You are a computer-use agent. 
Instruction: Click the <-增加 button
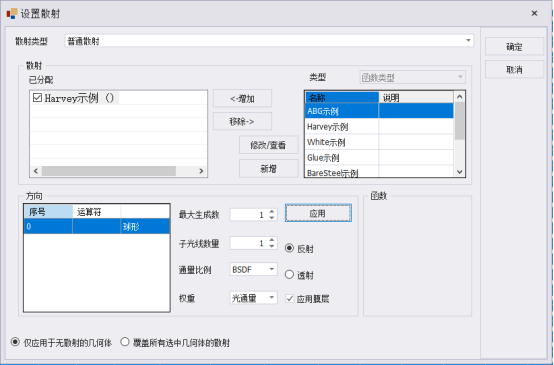coord(242,99)
